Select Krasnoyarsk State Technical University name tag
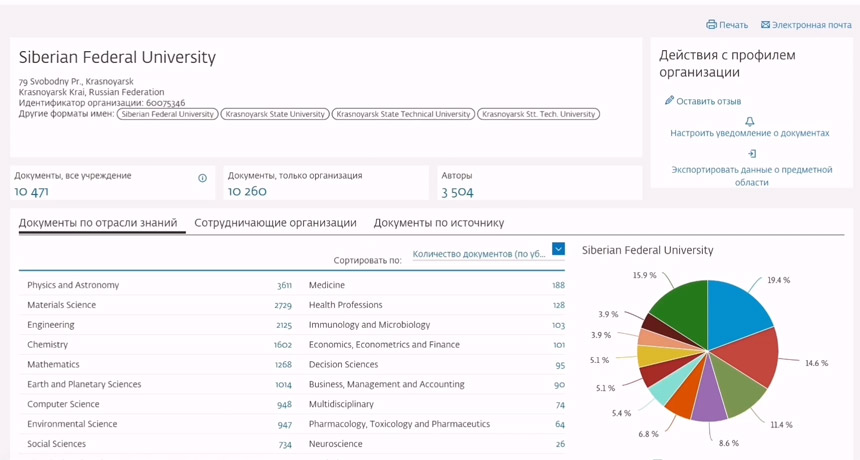 403,114
